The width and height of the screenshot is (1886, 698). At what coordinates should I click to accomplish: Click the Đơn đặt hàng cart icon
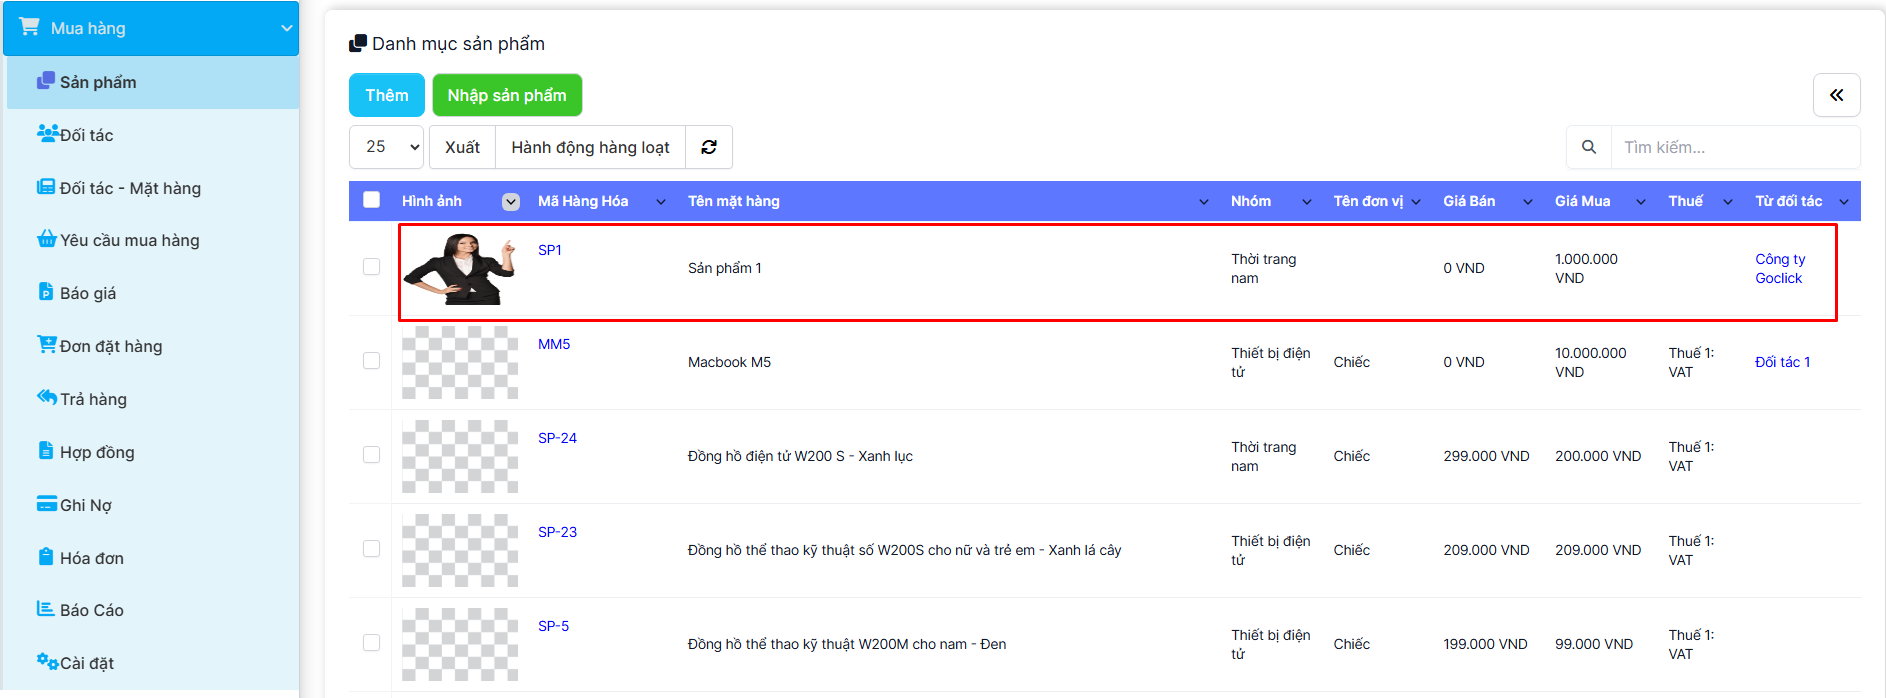[x=46, y=345]
